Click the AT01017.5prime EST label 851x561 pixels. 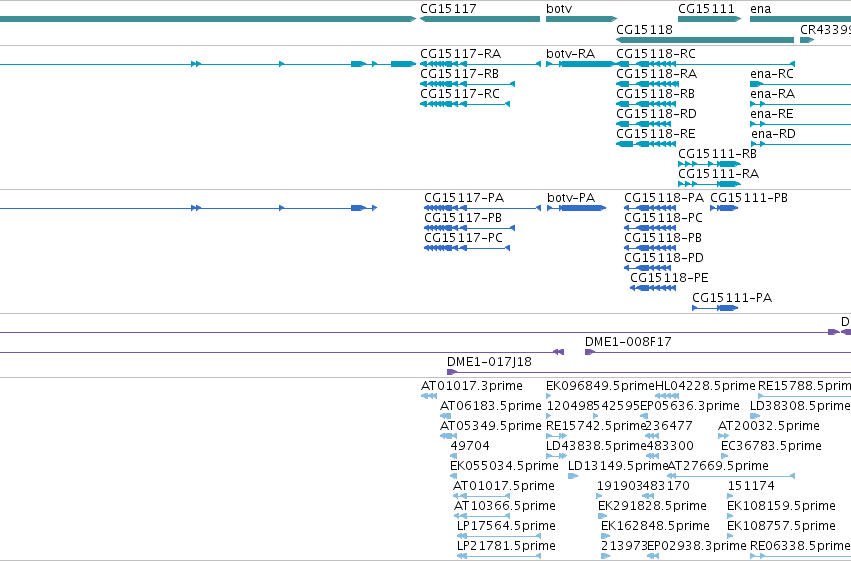[x=504, y=486]
